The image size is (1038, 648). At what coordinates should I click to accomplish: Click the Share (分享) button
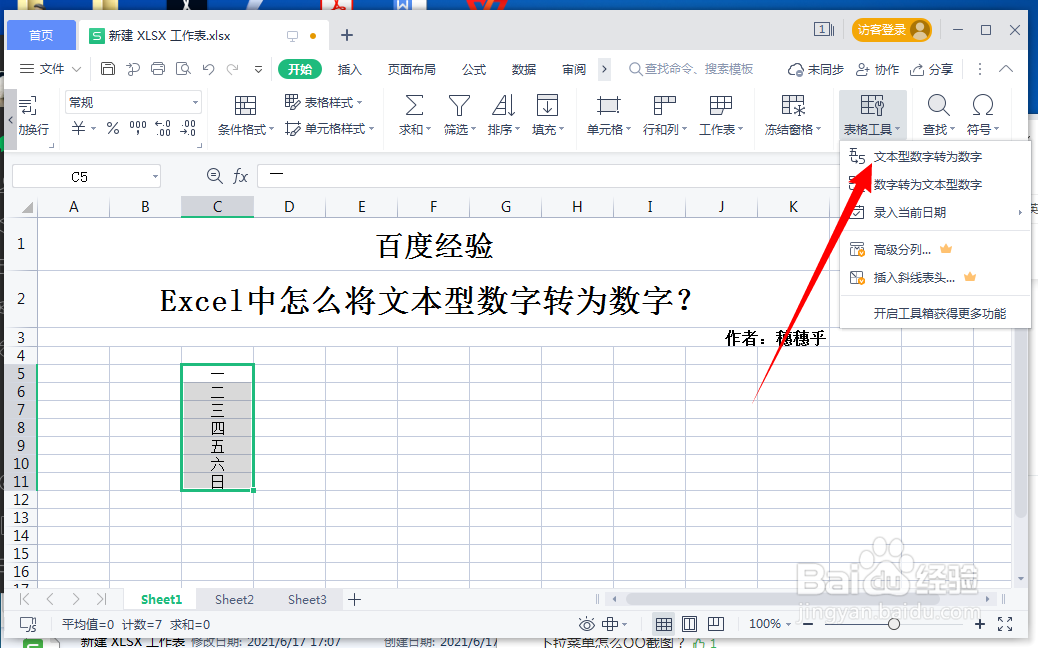coord(931,69)
